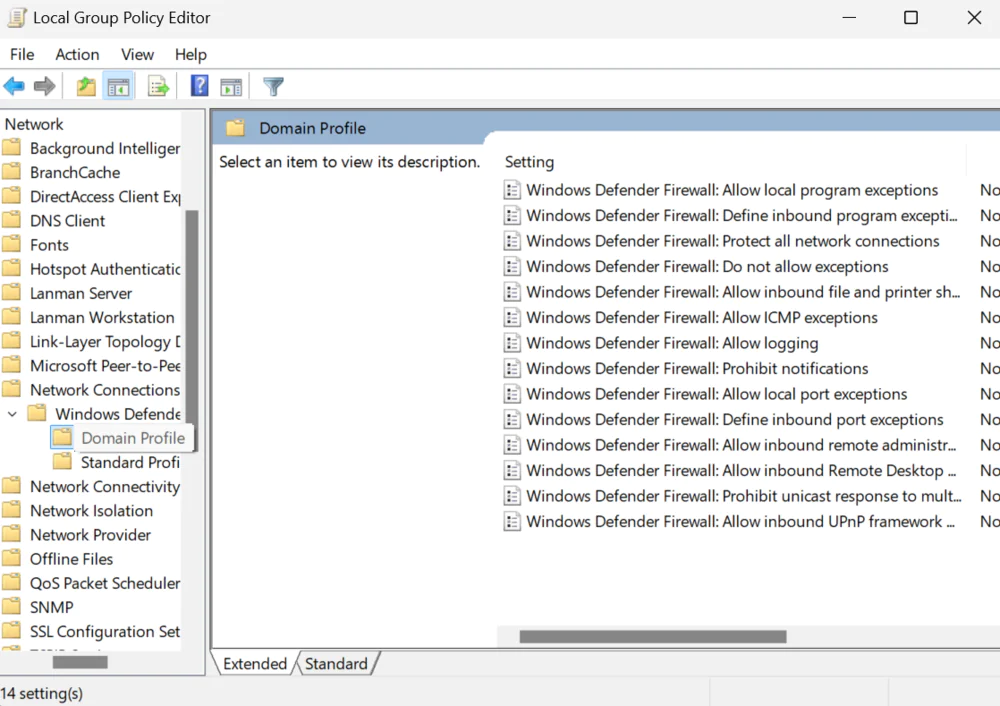Open the View menu

[x=137, y=54]
